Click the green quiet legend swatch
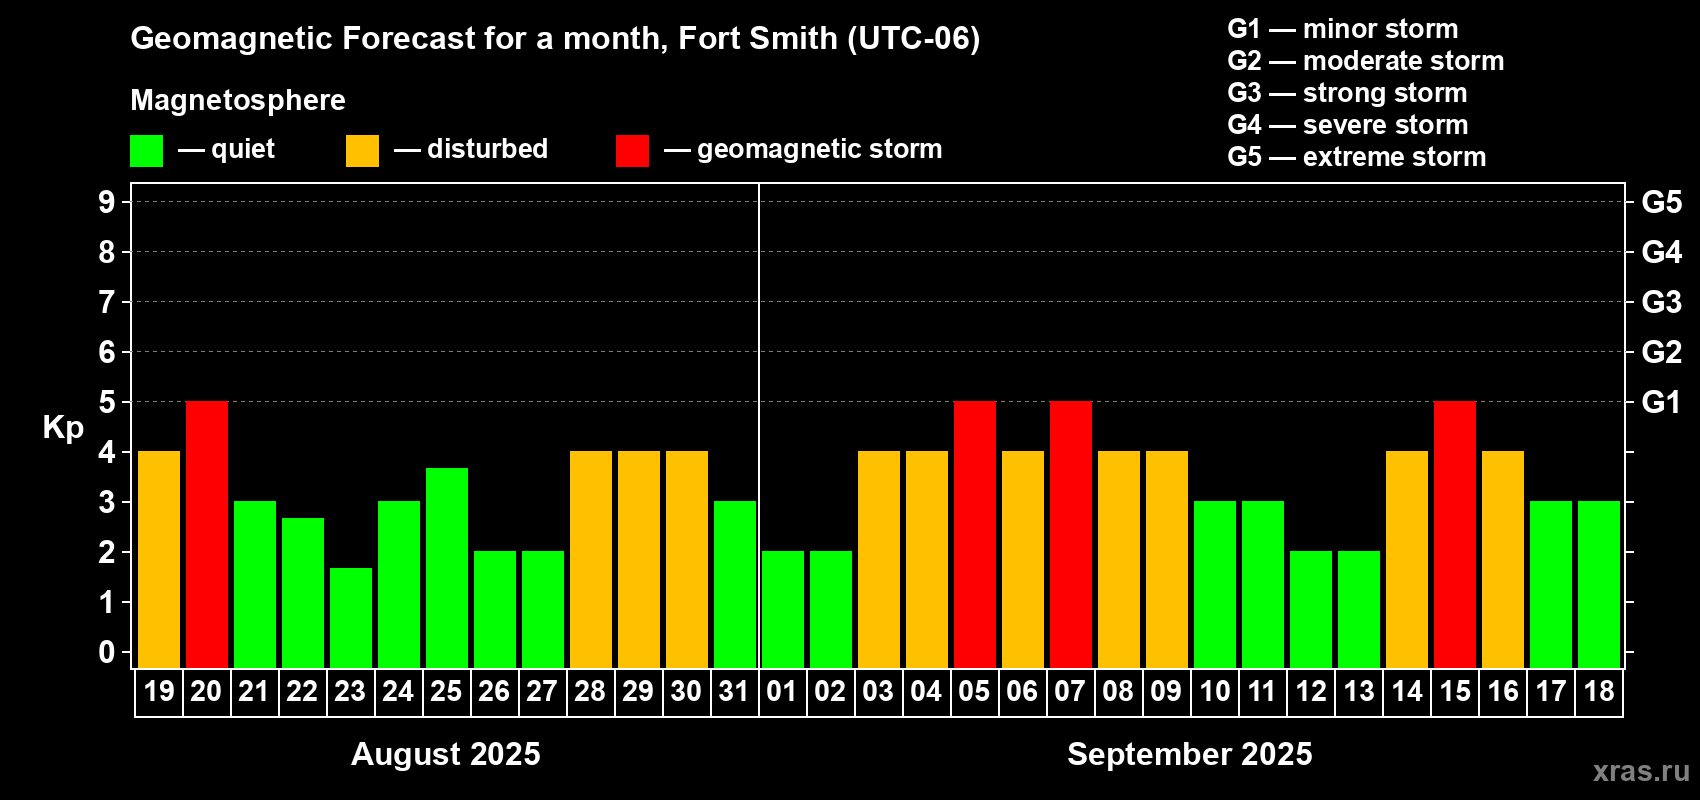Viewport: 1700px width, 800px height. point(146,151)
